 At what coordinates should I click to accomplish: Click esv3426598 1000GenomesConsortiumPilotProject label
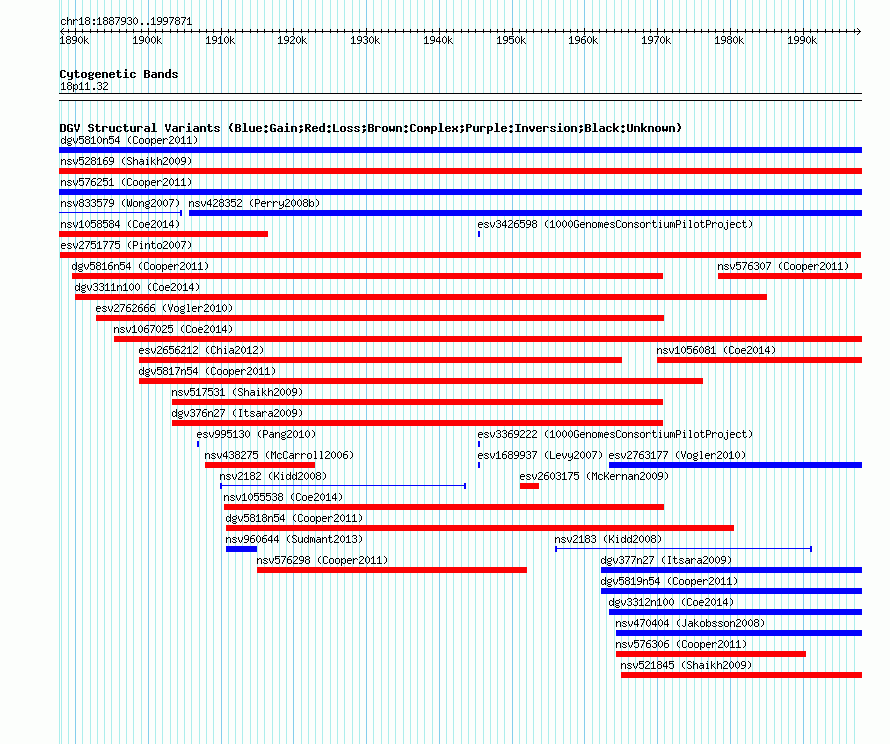[615, 224]
